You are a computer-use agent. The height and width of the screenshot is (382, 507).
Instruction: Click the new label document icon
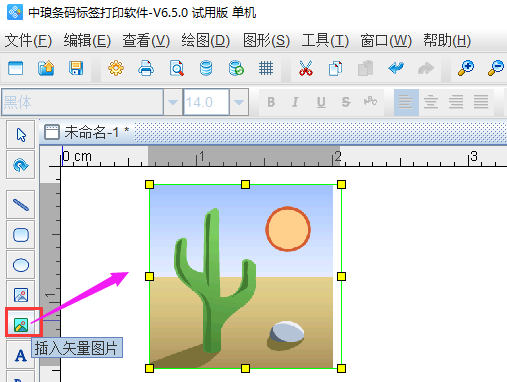point(15,68)
